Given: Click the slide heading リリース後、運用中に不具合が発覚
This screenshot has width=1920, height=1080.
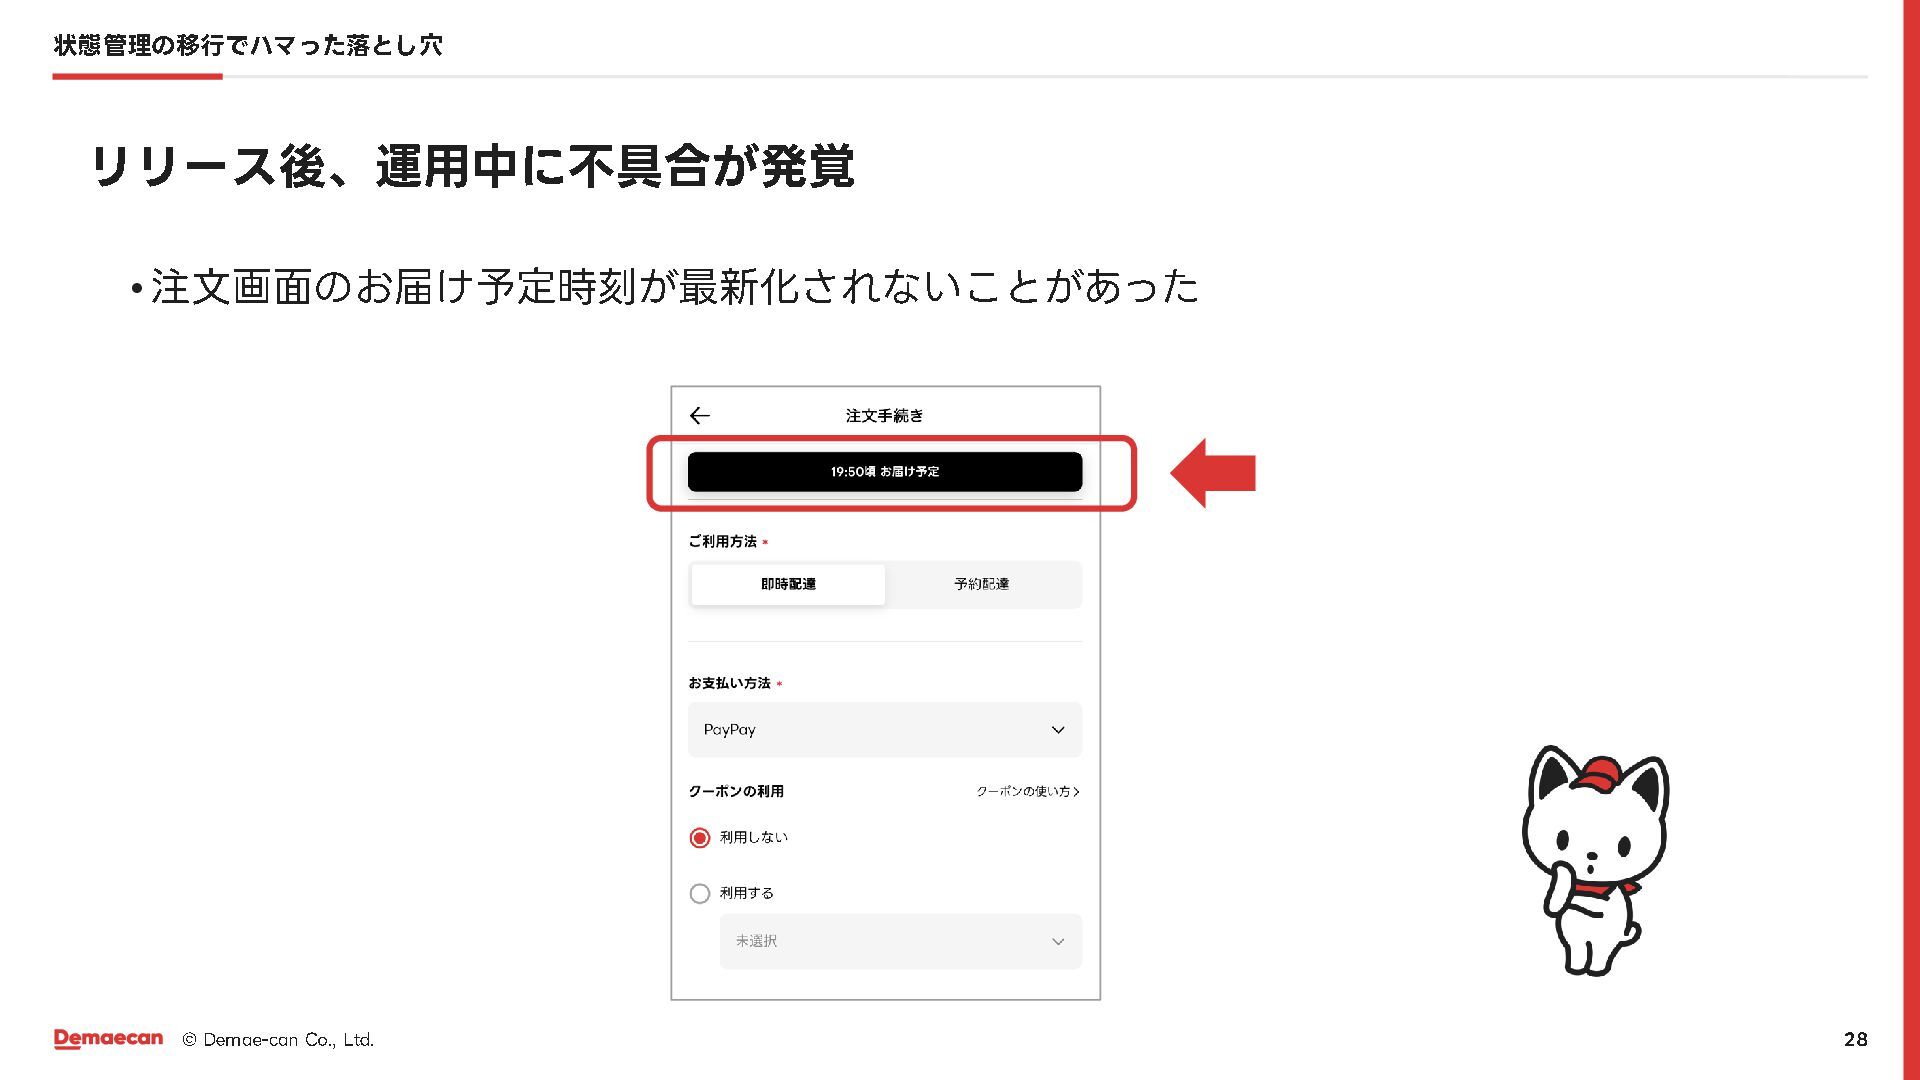Looking at the screenshot, I should click(472, 167).
